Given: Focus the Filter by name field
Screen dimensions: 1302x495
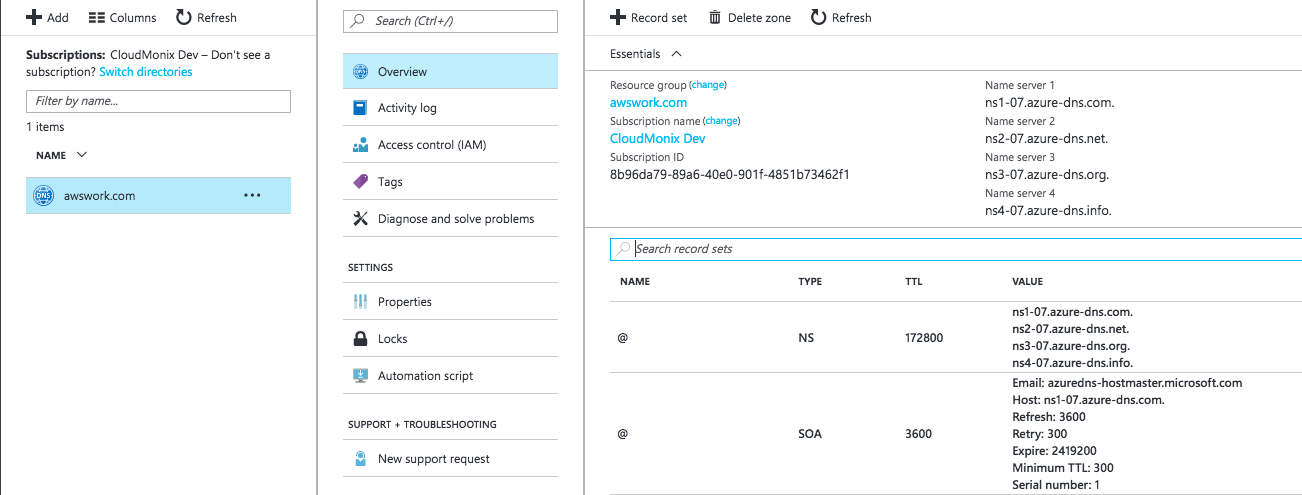Looking at the screenshot, I should 158,101.
